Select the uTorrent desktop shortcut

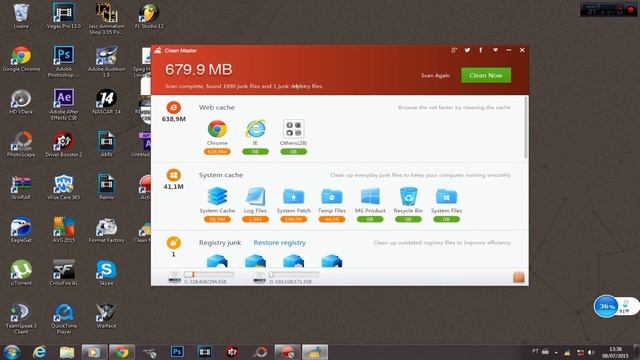tap(21, 273)
